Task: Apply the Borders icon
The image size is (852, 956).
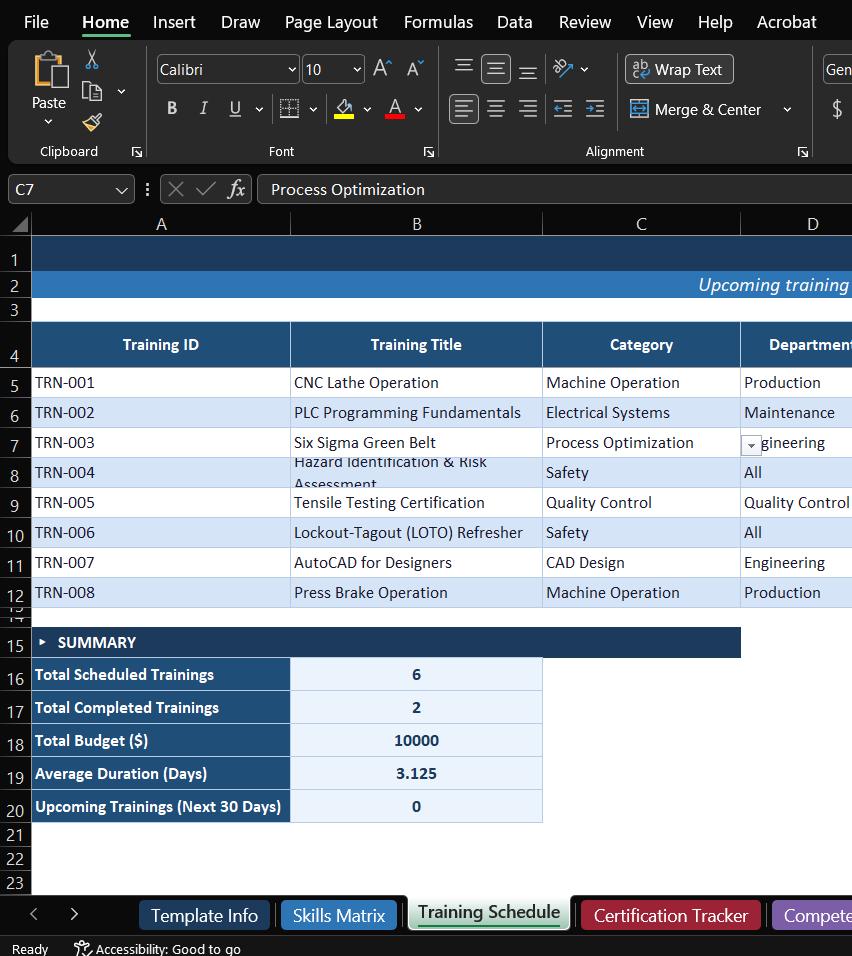Action: 289,109
